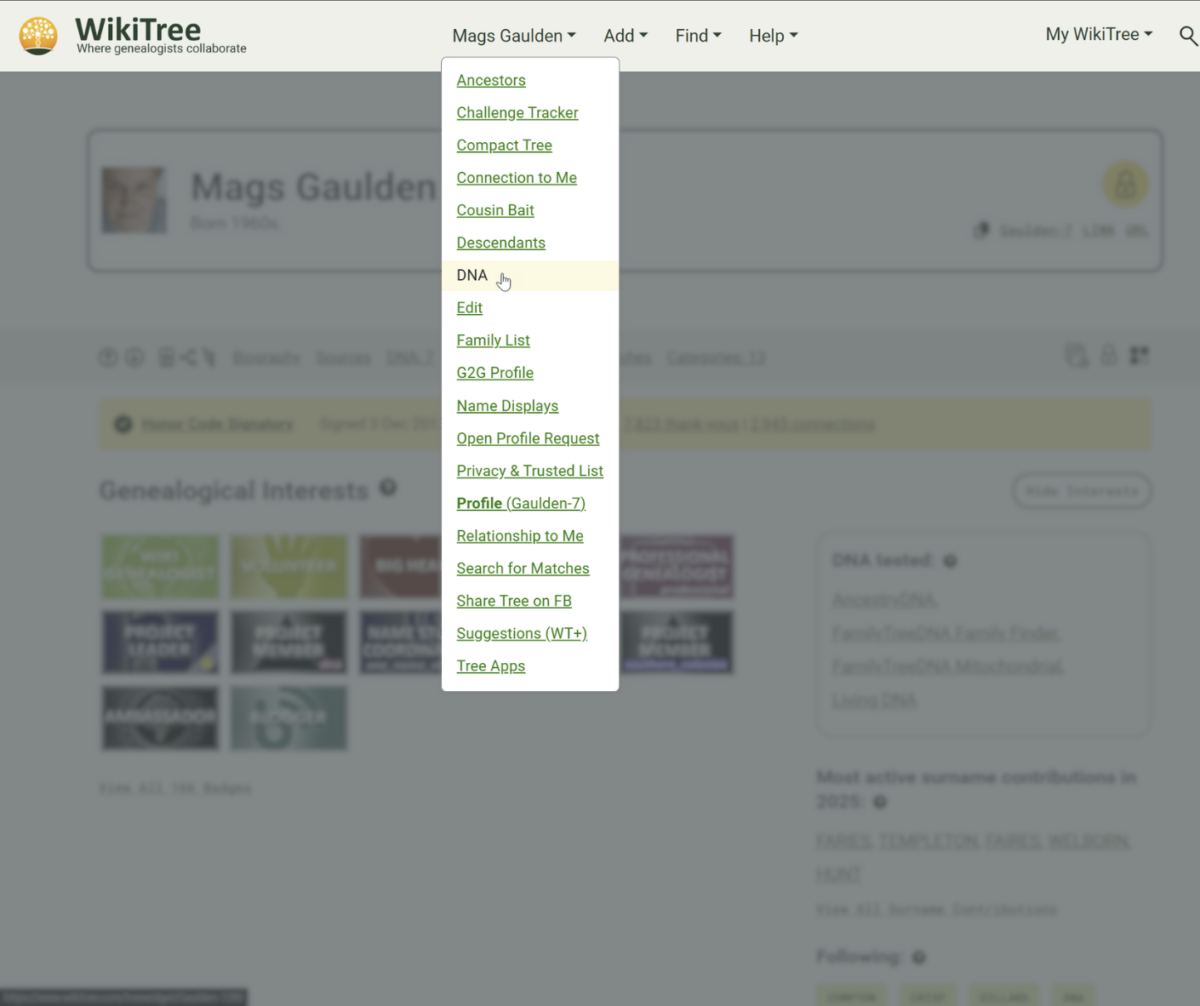Open Cousin Bait from the menu

[x=495, y=210]
